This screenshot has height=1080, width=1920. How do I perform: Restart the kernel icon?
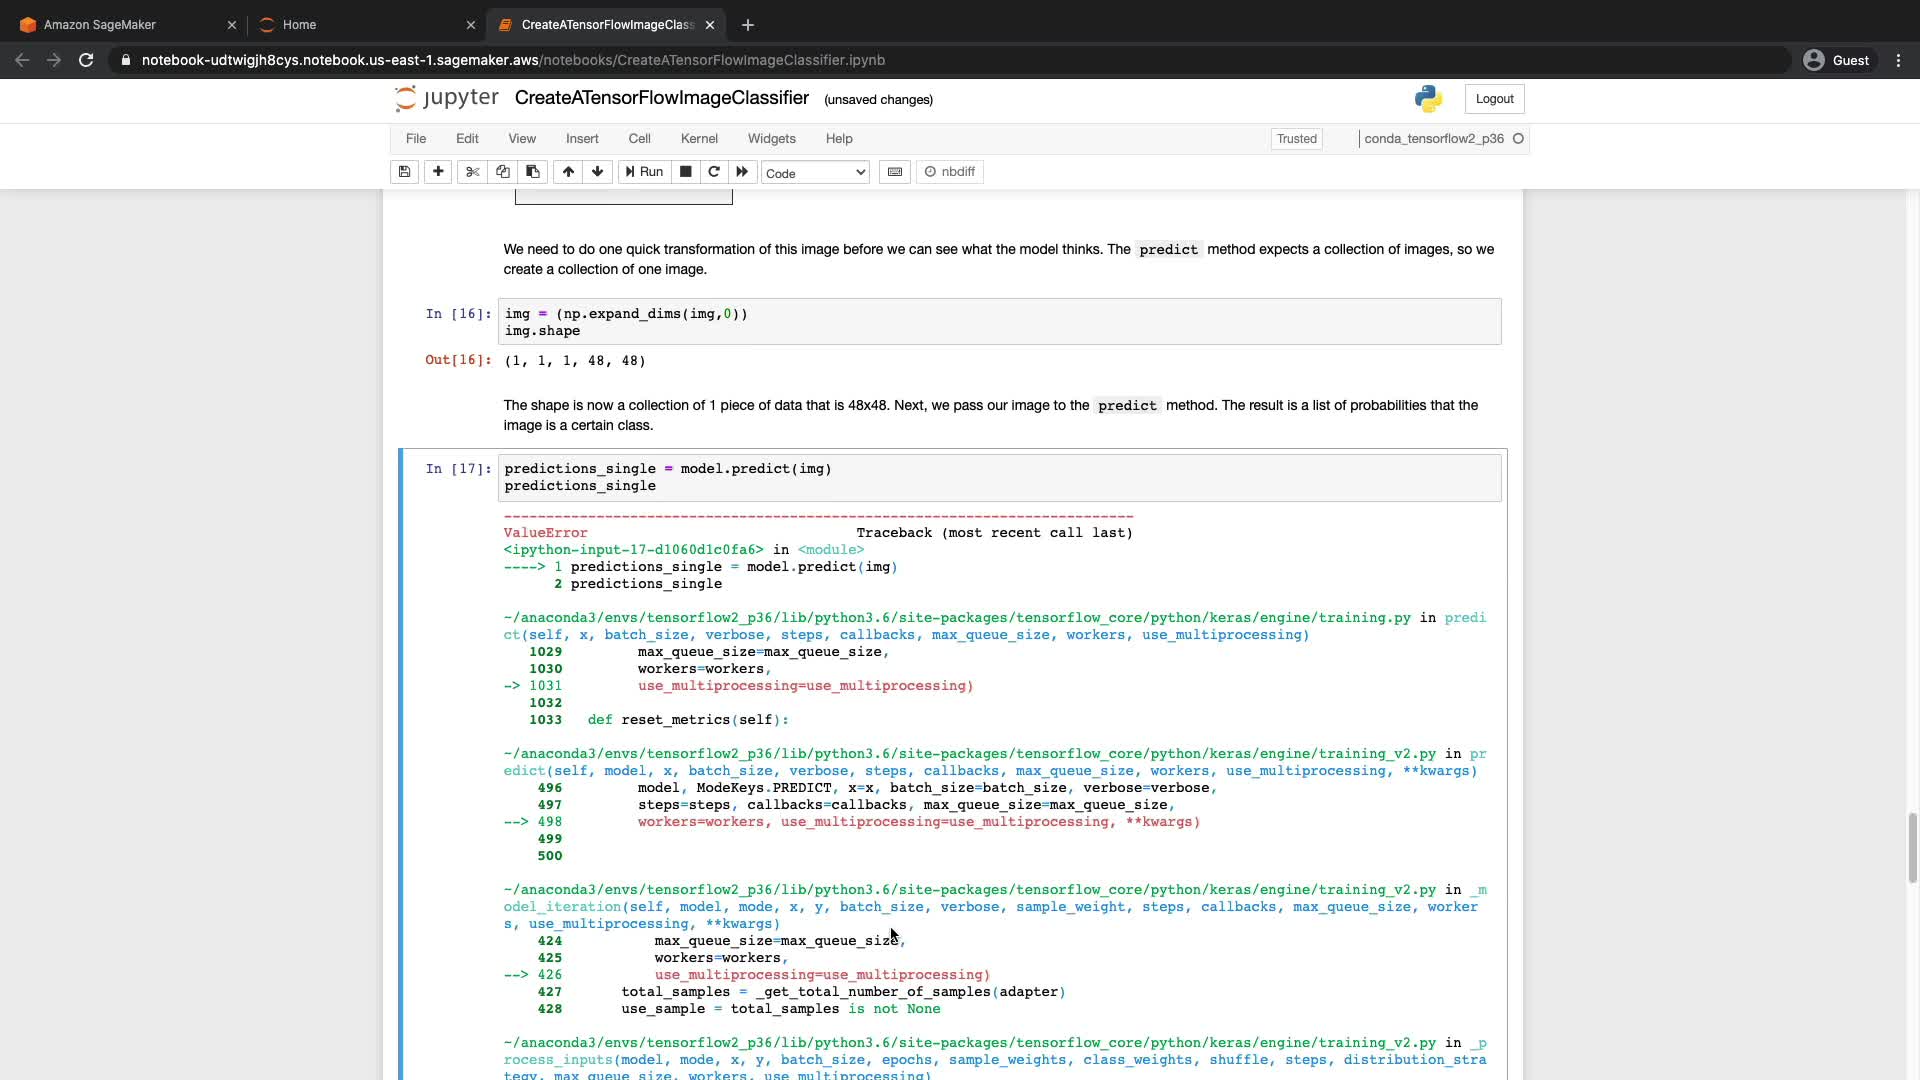click(714, 172)
